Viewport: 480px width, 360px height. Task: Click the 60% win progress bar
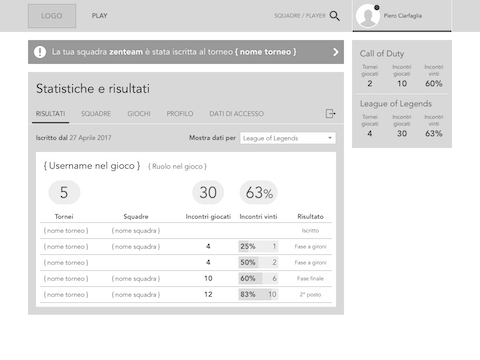click(258, 278)
